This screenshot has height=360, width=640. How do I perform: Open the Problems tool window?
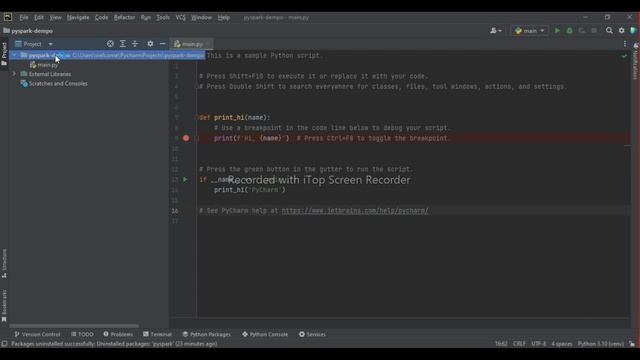(118, 334)
